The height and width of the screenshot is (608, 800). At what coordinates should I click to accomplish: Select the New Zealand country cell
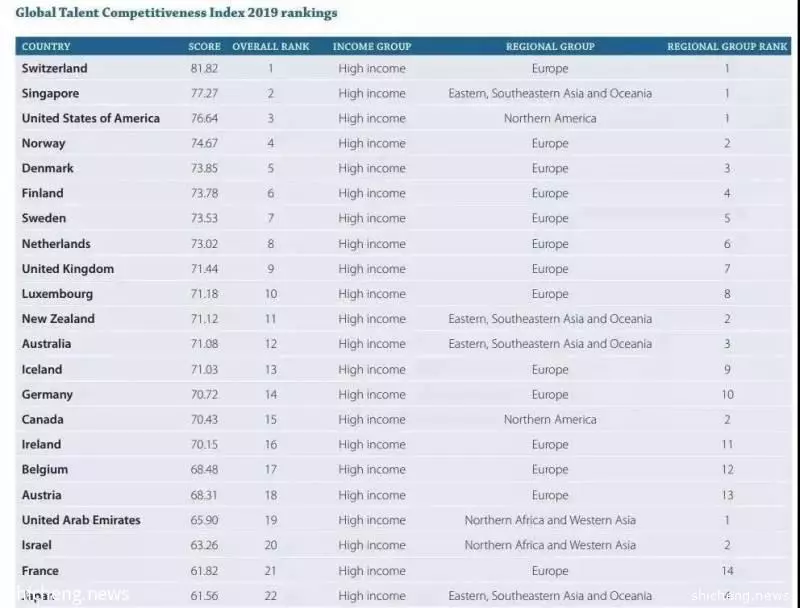58,319
